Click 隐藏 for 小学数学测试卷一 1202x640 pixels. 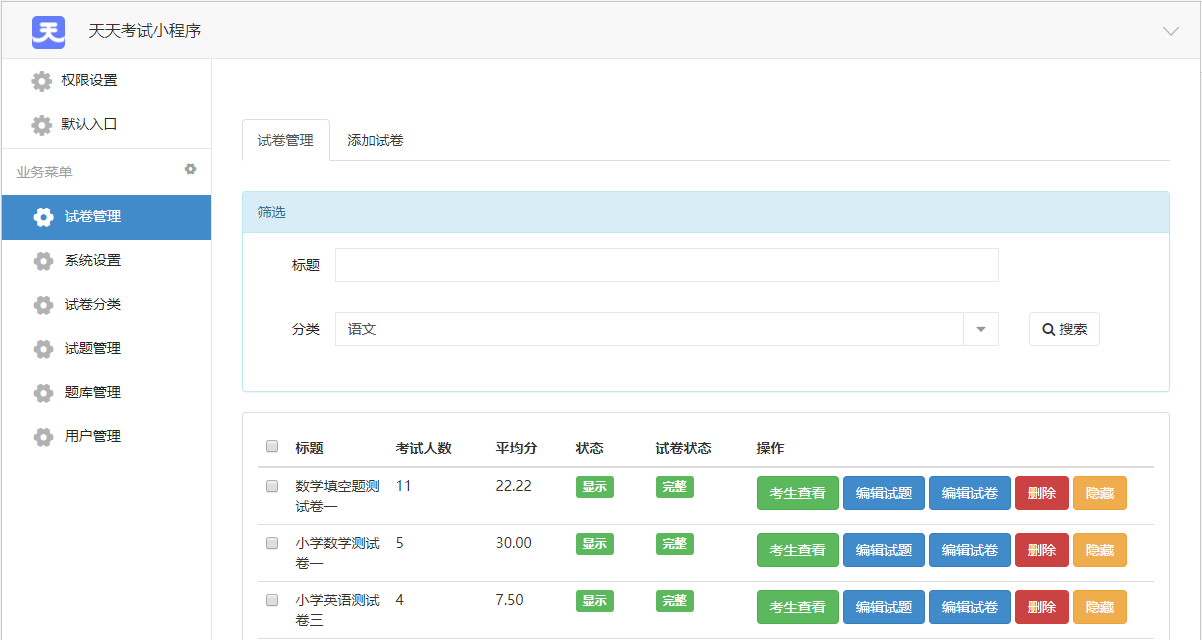tap(1100, 550)
